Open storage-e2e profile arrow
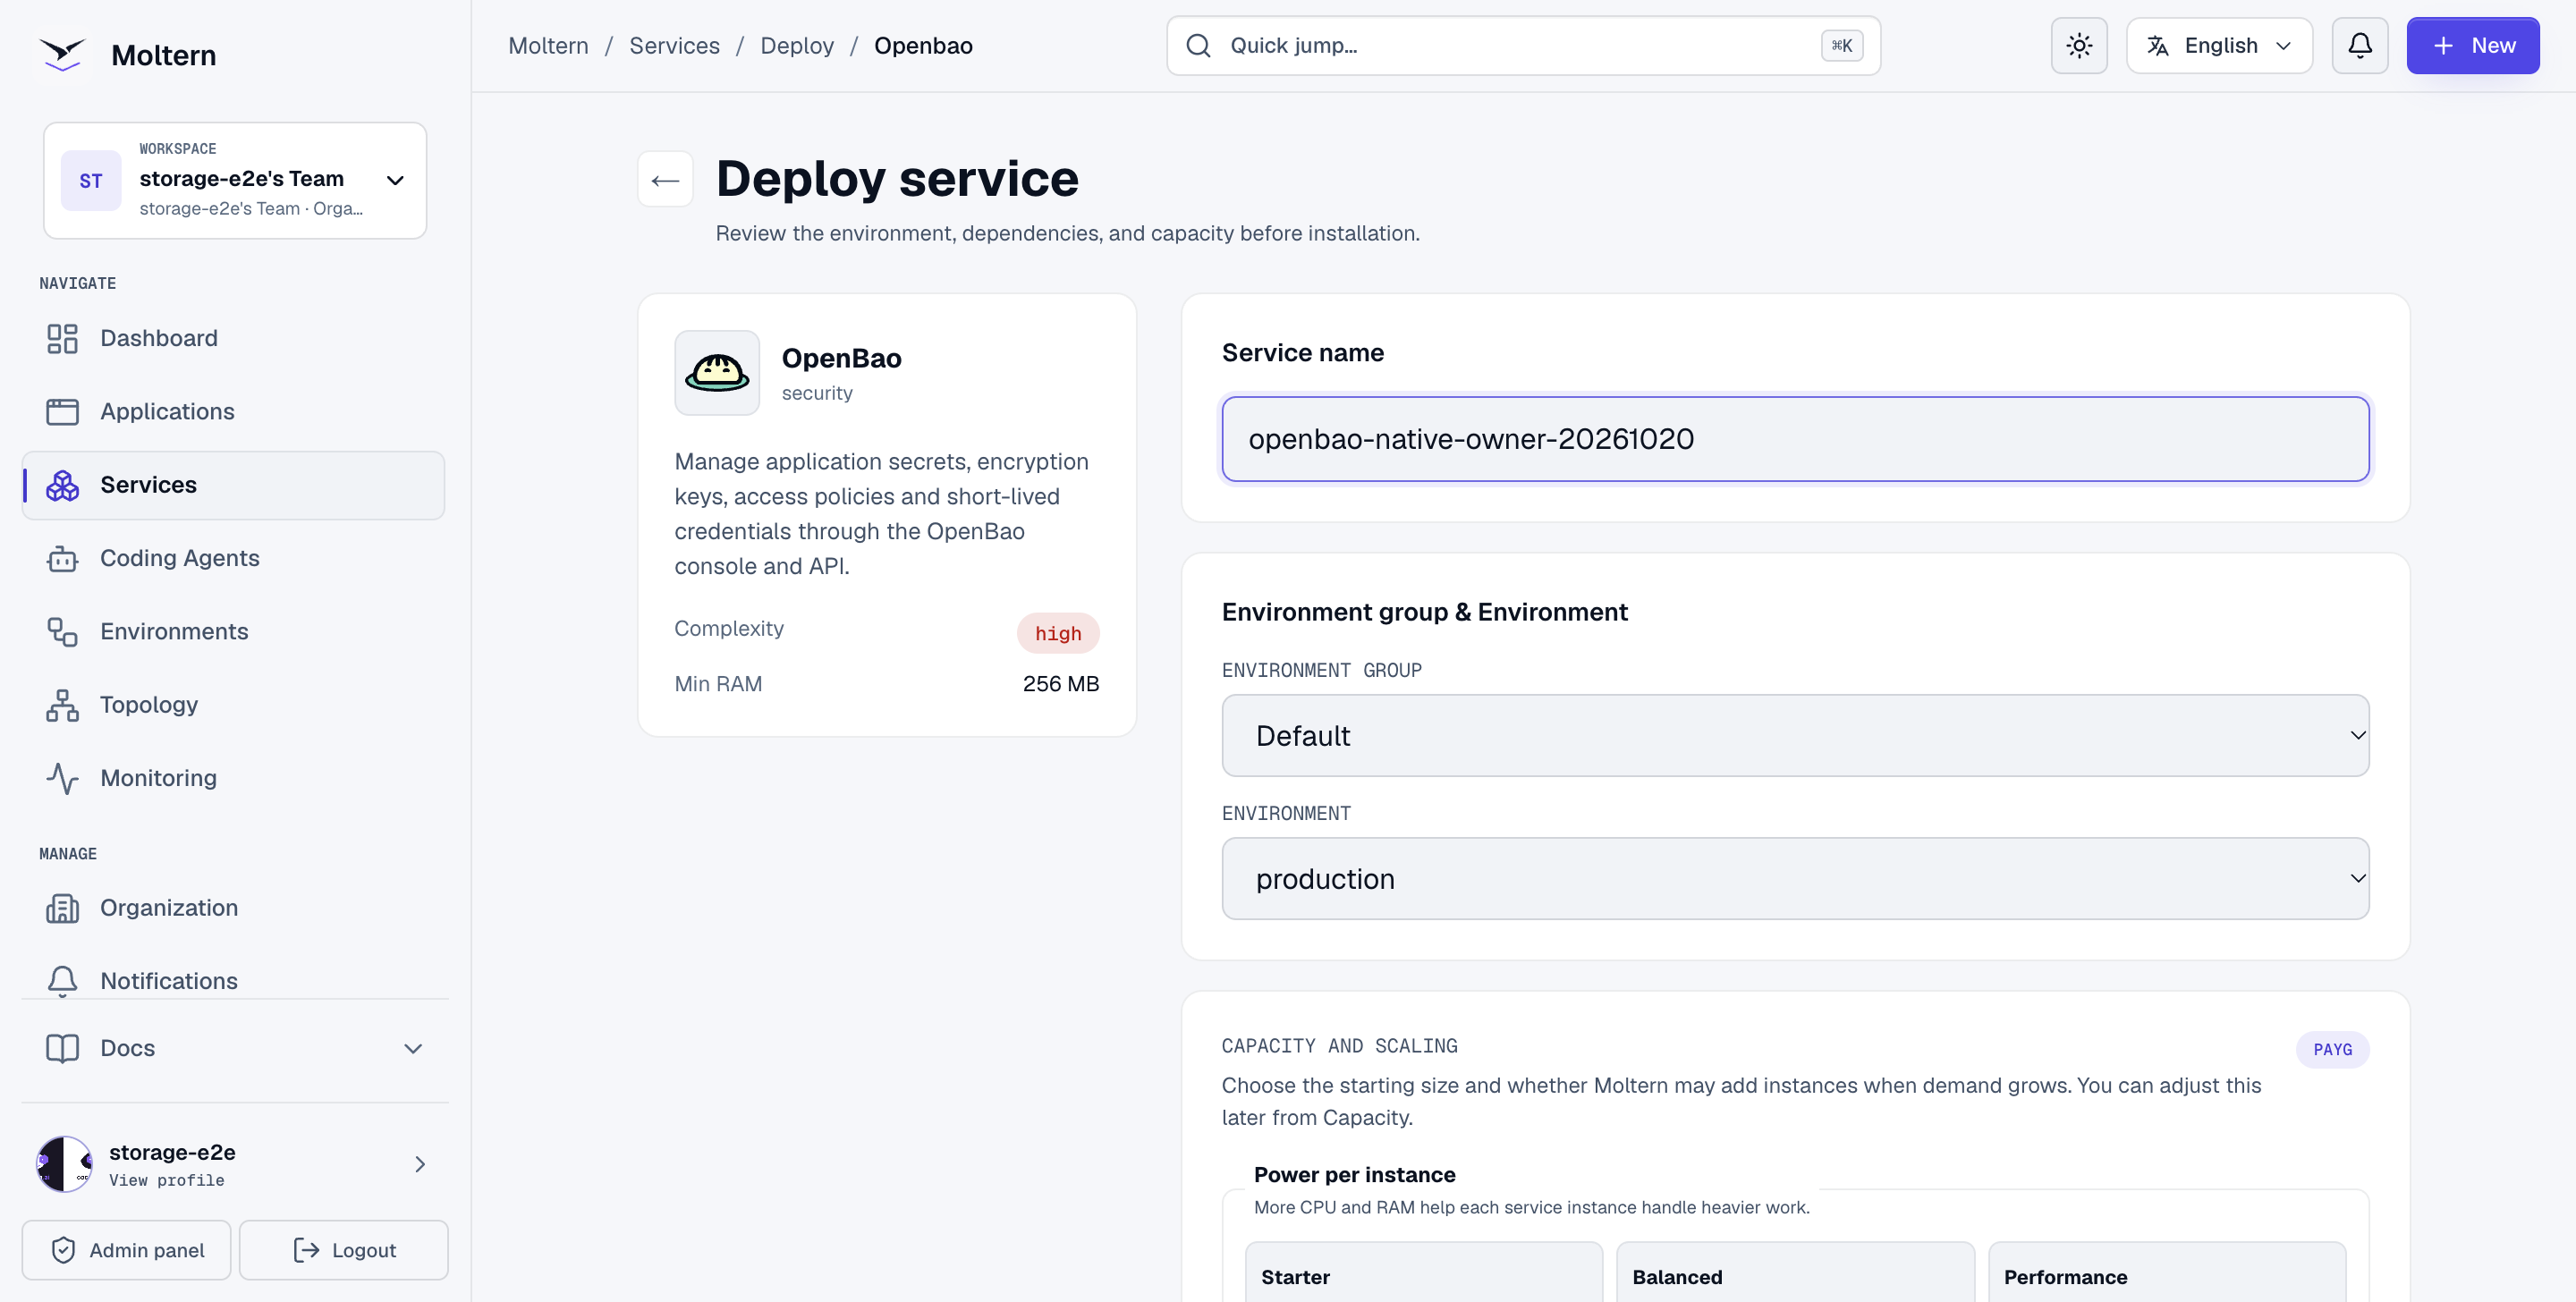2576x1302 pixels. (x=420, y=1164)
